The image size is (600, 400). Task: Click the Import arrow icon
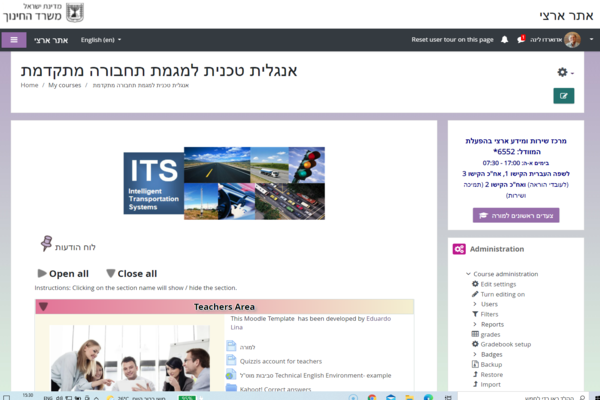click(x=475, y=384)
